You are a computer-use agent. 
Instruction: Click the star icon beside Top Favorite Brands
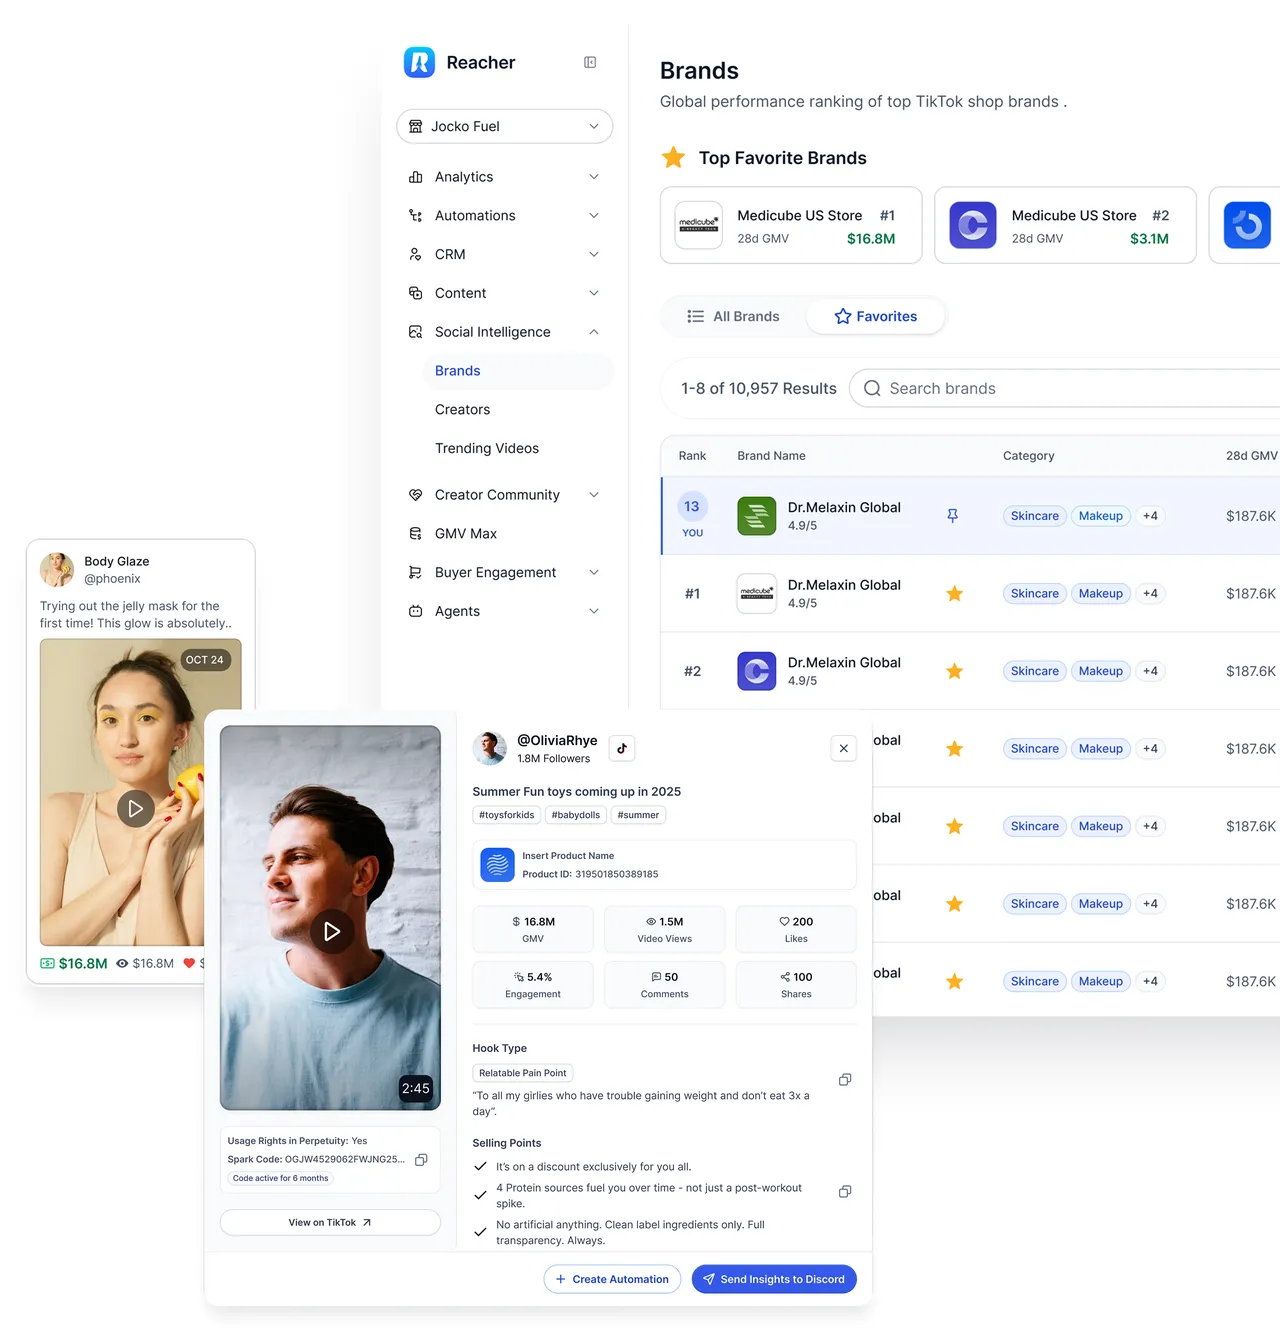click(674, 158)
